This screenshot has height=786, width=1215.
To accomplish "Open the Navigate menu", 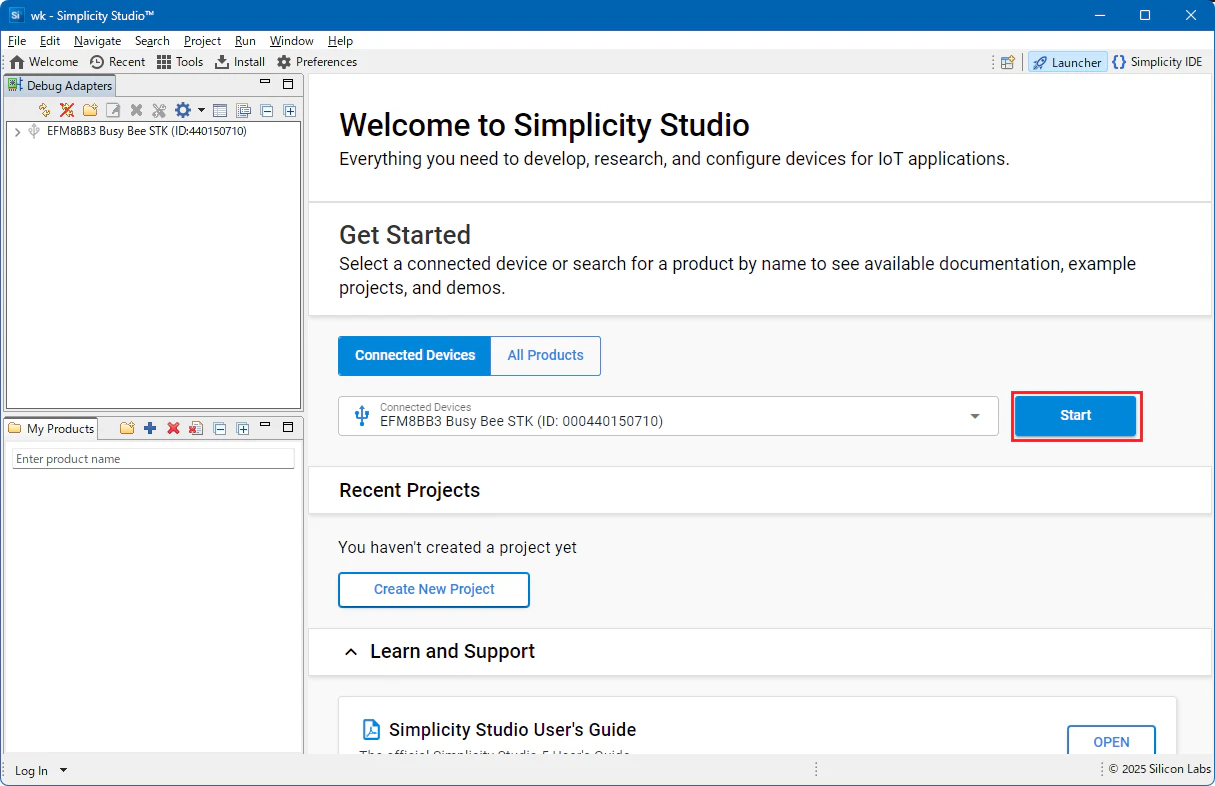I will coord(97,41).
